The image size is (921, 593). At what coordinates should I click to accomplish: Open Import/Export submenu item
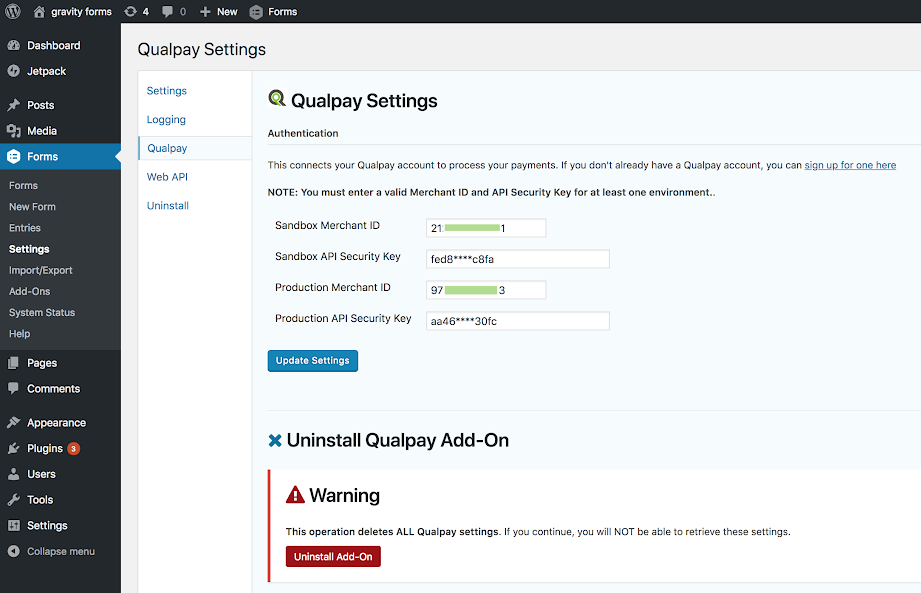click(41, 270)
